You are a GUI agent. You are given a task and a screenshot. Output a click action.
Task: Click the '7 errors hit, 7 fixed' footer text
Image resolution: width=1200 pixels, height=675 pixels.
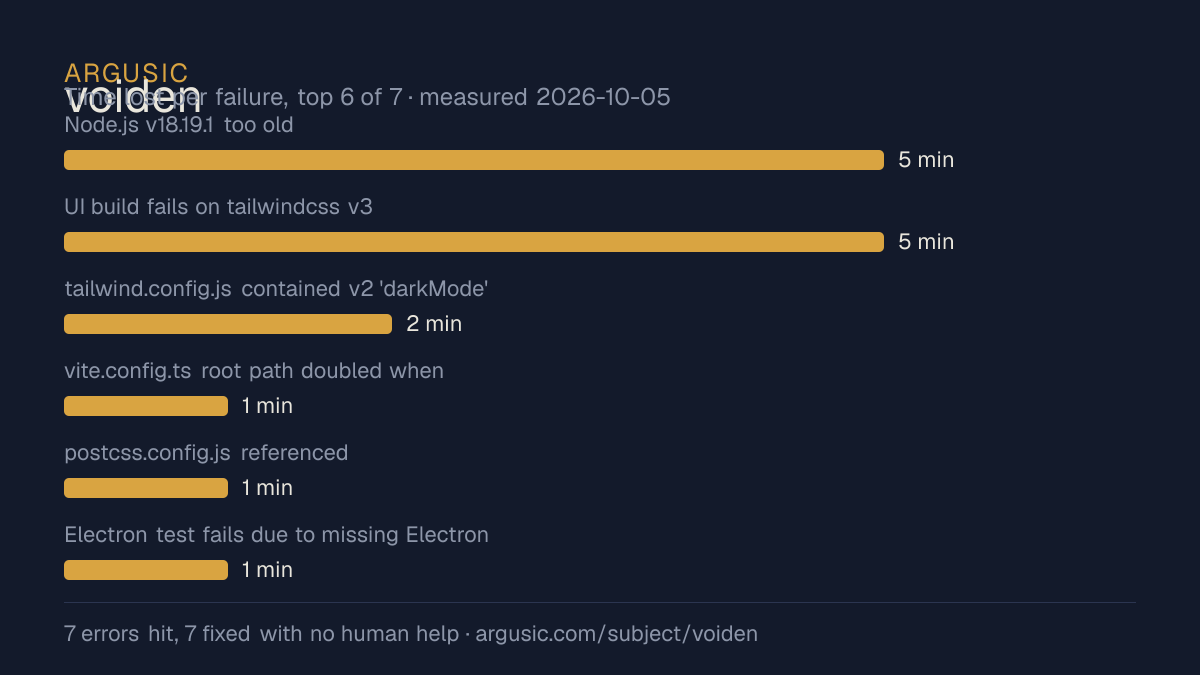tap(157, 634)
